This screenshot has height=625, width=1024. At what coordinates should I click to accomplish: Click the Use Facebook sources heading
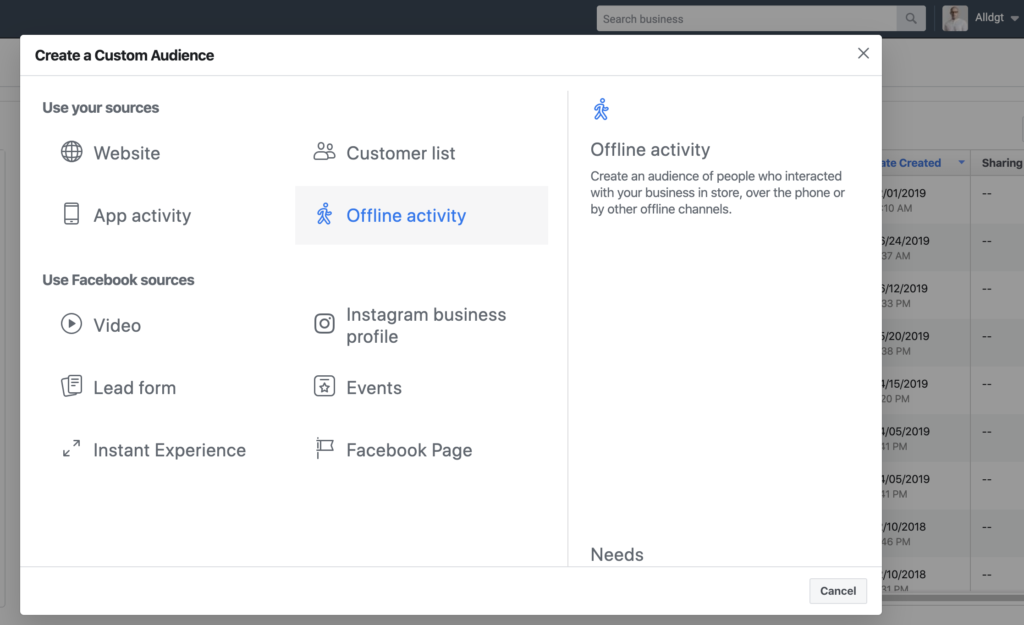point(118,280)
